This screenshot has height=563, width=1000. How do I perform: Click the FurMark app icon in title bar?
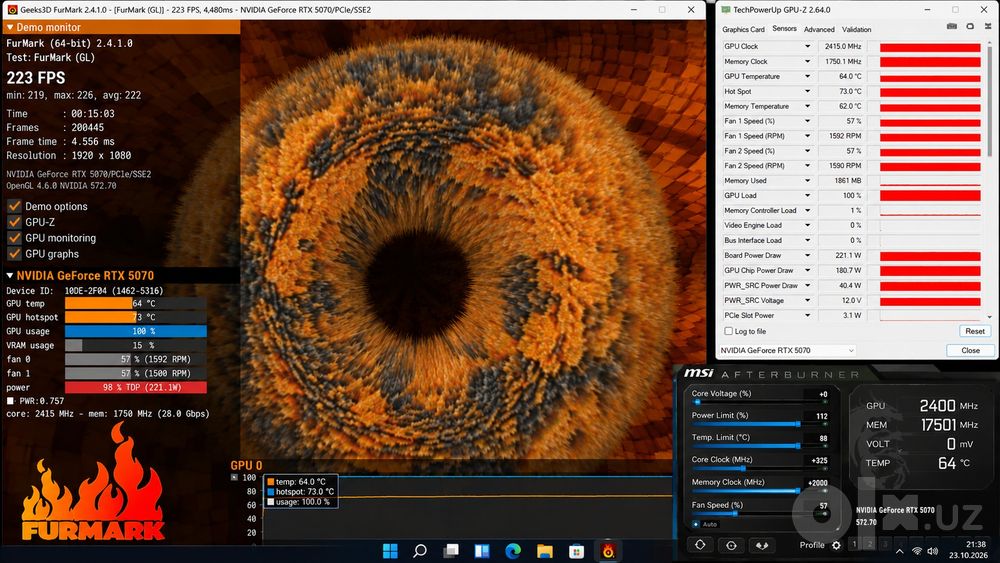coord(12,10)
